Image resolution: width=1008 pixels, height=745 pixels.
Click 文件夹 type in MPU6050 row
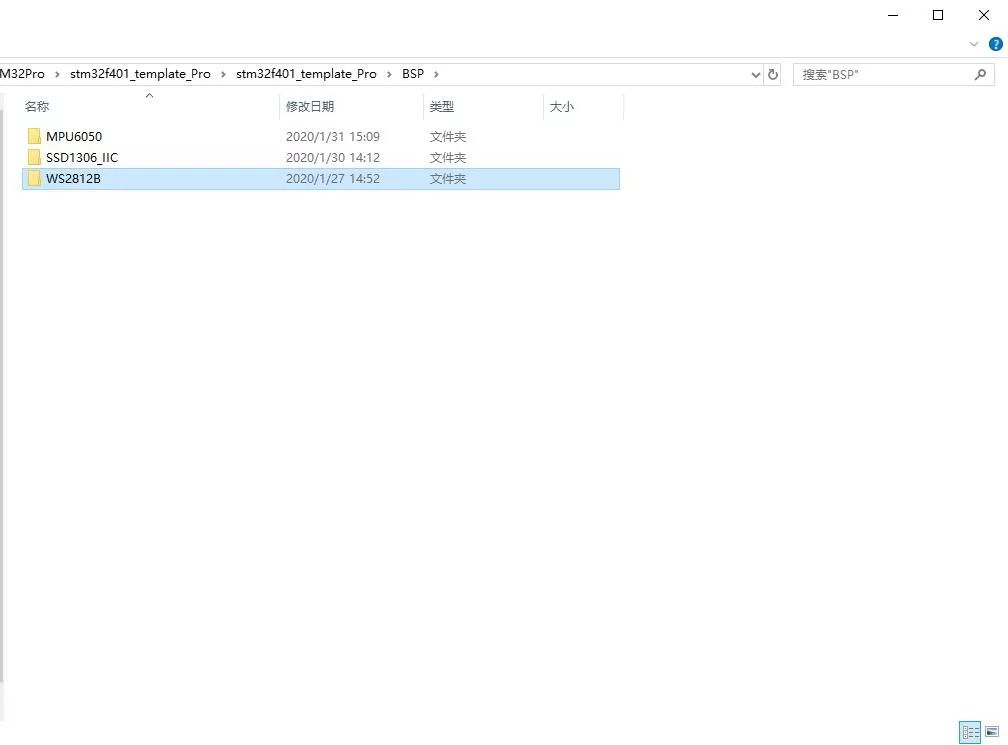click(447, 136)
